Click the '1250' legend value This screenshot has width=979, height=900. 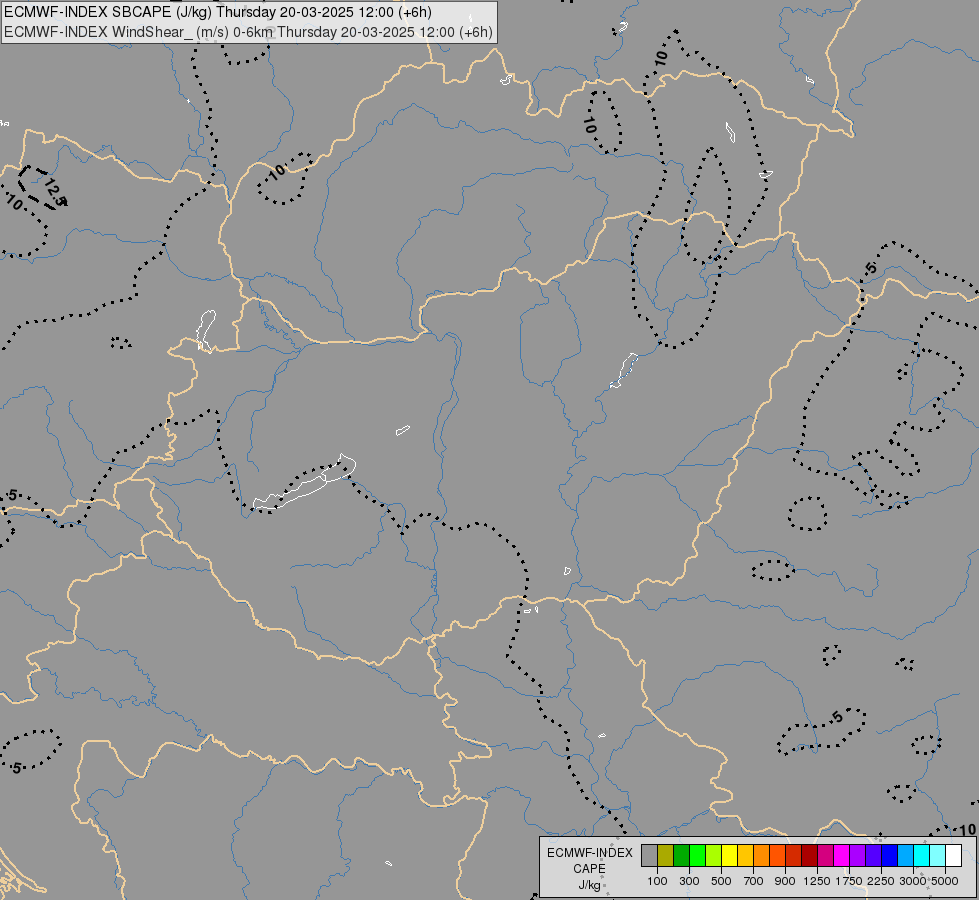(817, 881)
